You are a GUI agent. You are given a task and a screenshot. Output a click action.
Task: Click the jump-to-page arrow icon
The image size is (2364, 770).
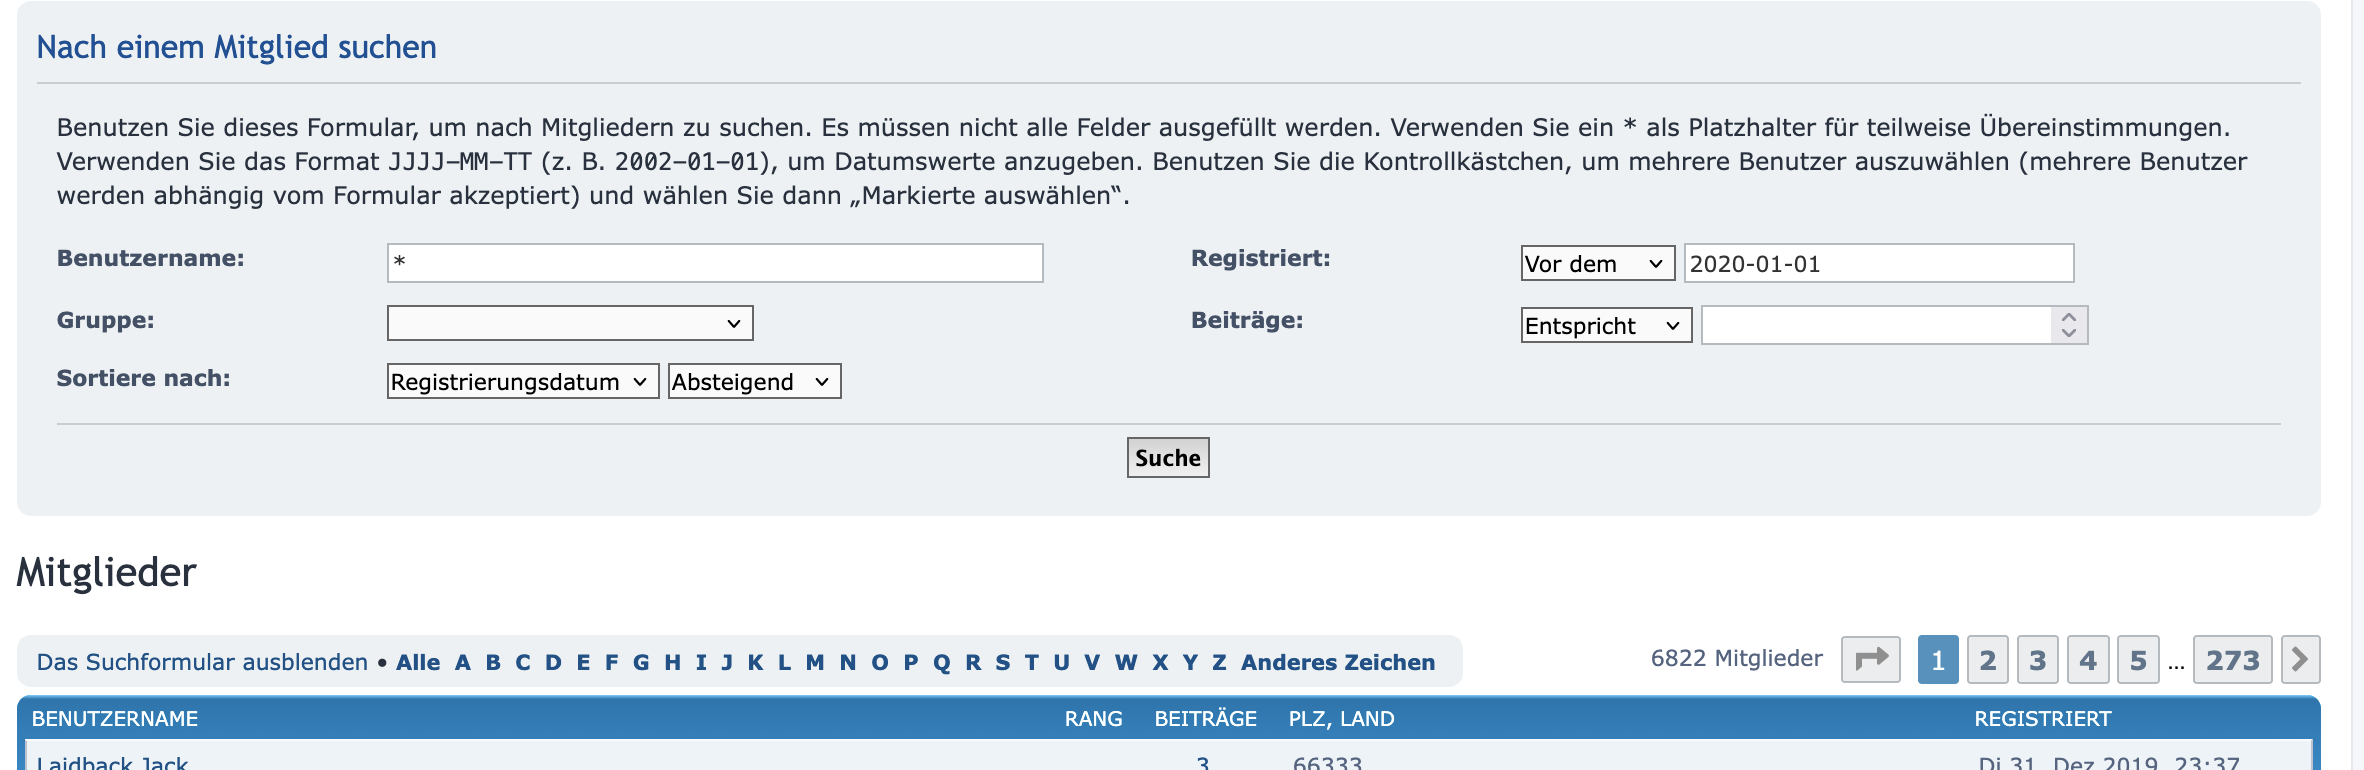(1870, 660)
